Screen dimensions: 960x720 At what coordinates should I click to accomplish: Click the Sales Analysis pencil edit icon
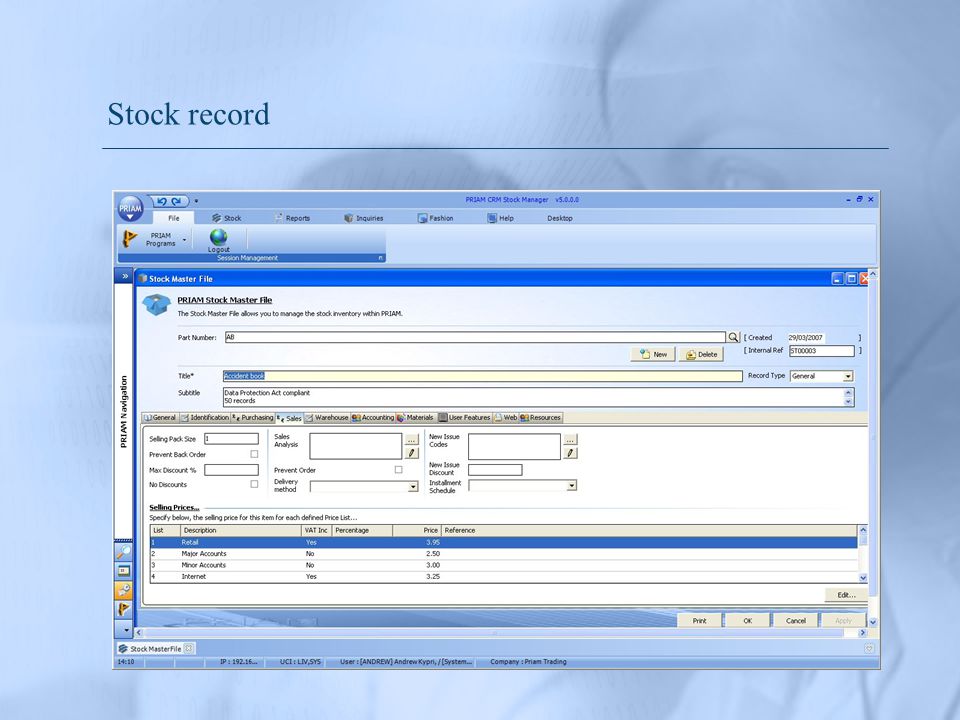coord(411,453)
